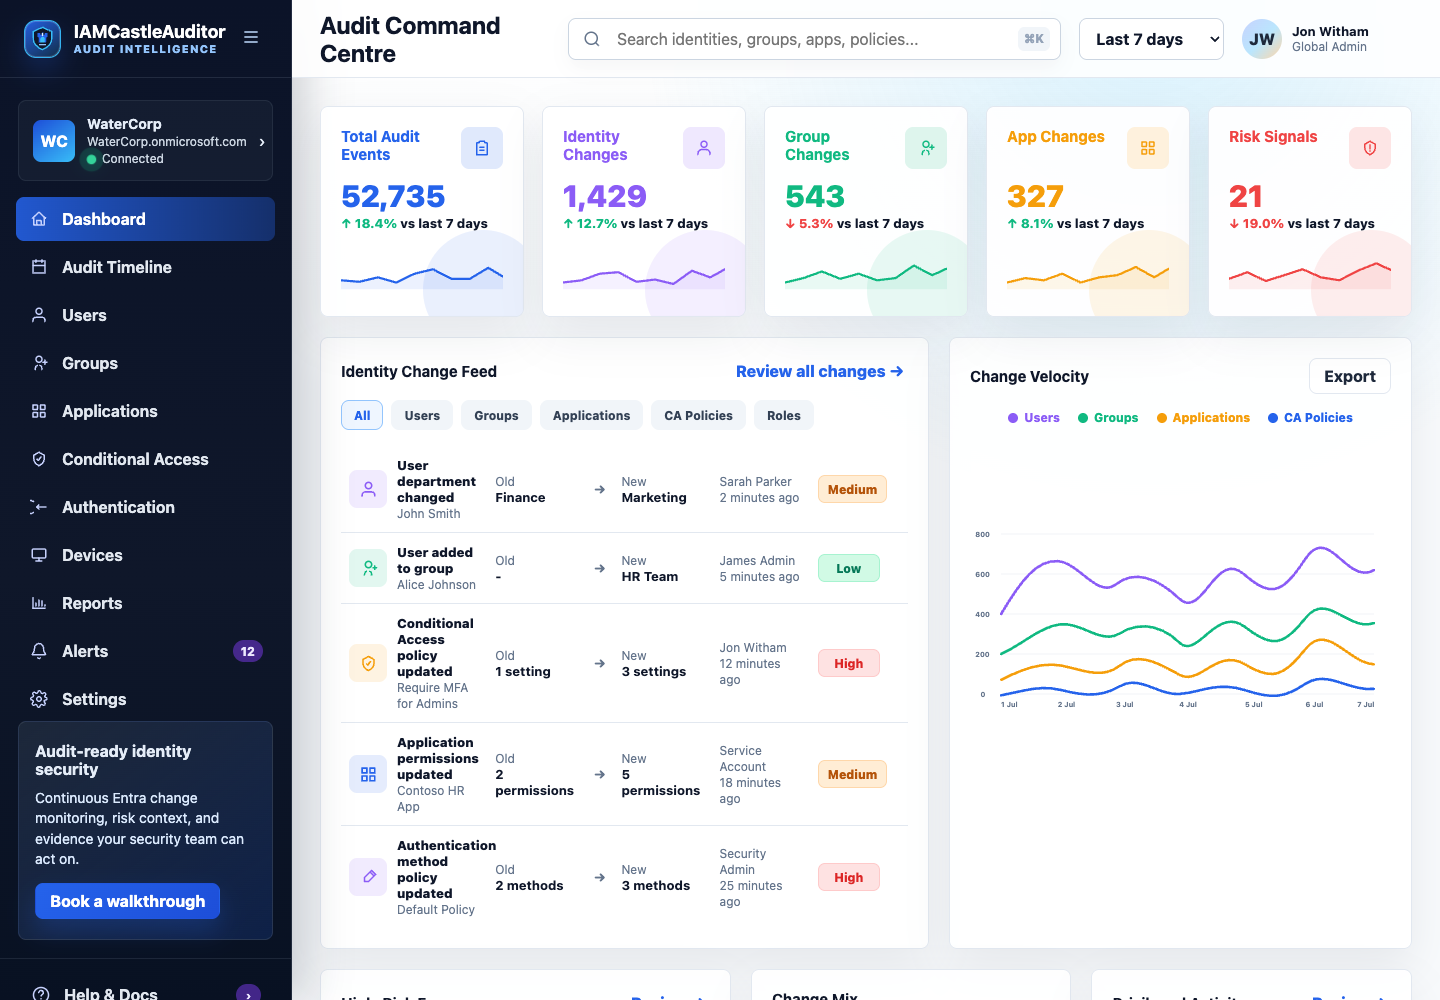Click the search magnifier icon
The width and height of the screenshot is (1440, 1000).
[592, 39]
